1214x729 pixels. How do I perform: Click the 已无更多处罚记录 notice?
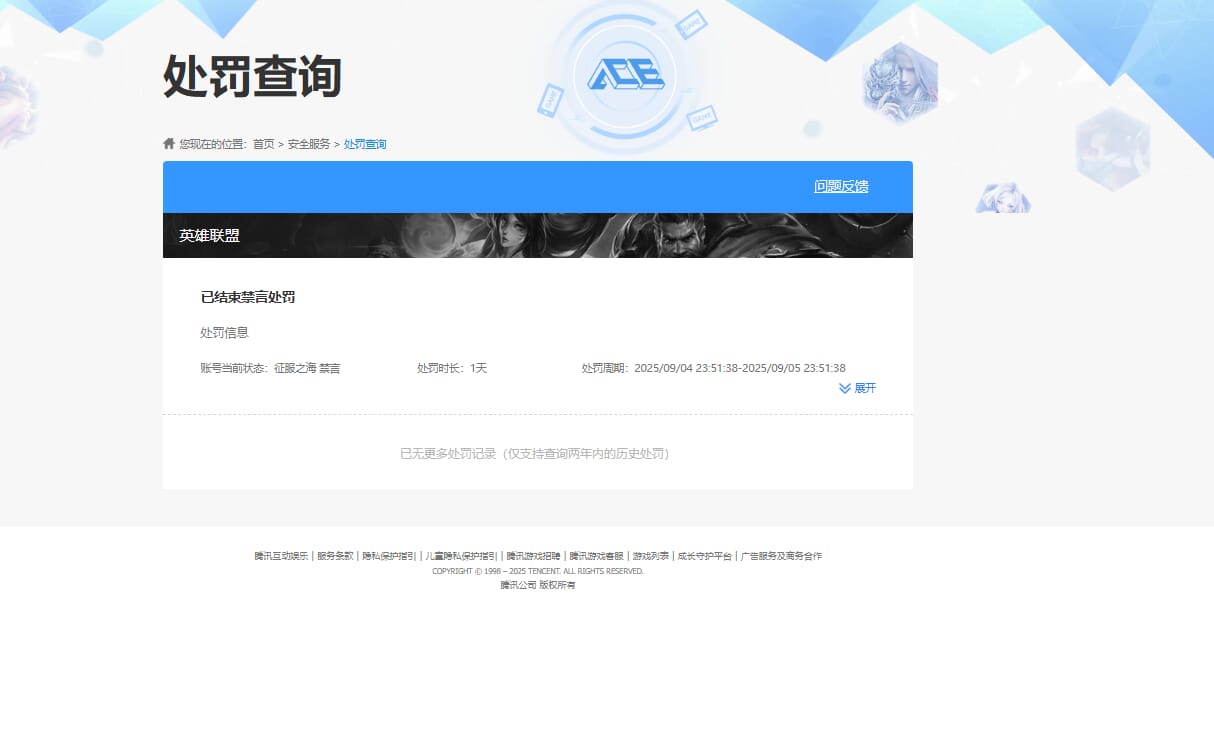(538, 453)
